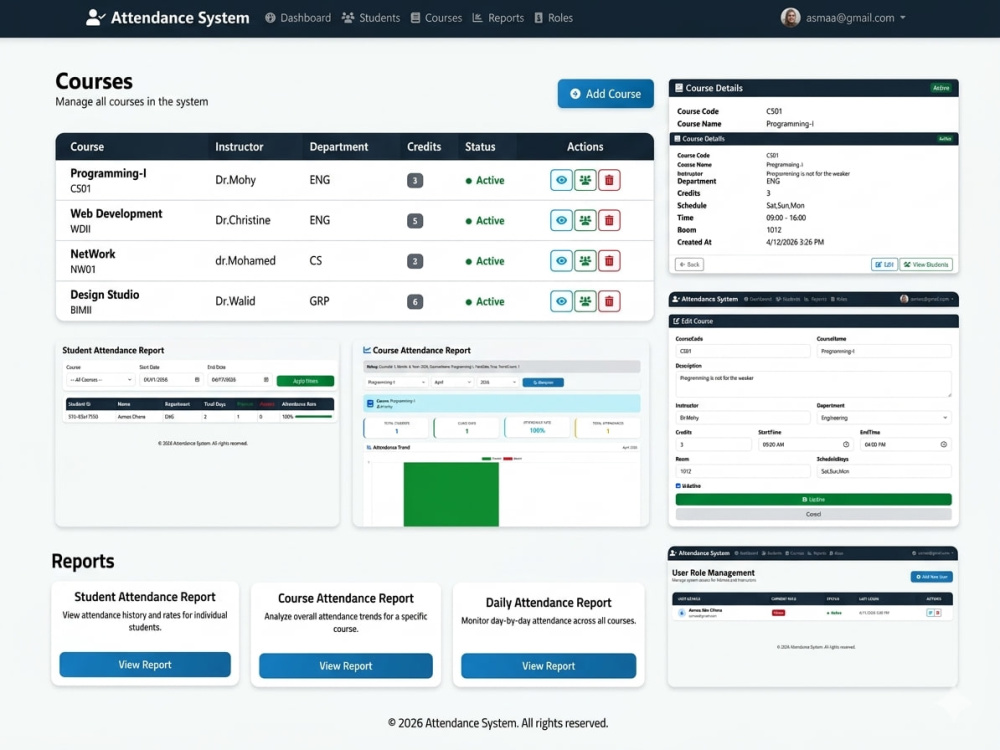
Task: Click the Start Date calendar icon
Action: [196, 379]
